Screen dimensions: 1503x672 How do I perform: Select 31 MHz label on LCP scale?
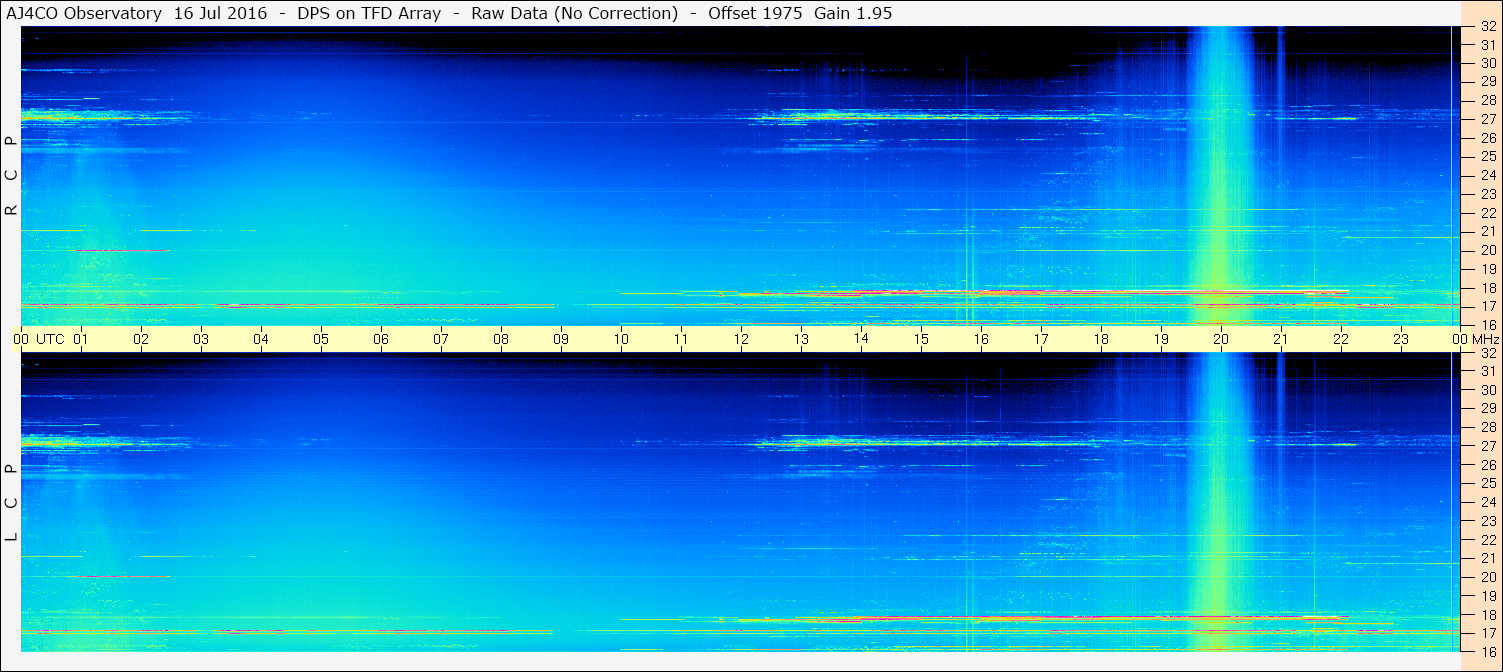coord(1487,371)
